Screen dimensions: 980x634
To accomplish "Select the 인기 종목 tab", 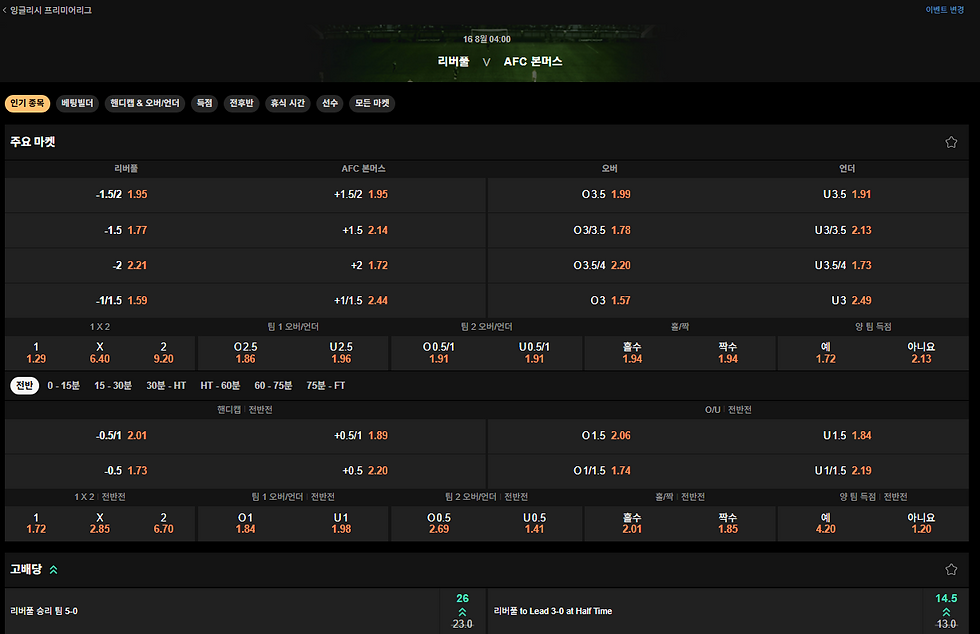I will [x=28, y=103].
